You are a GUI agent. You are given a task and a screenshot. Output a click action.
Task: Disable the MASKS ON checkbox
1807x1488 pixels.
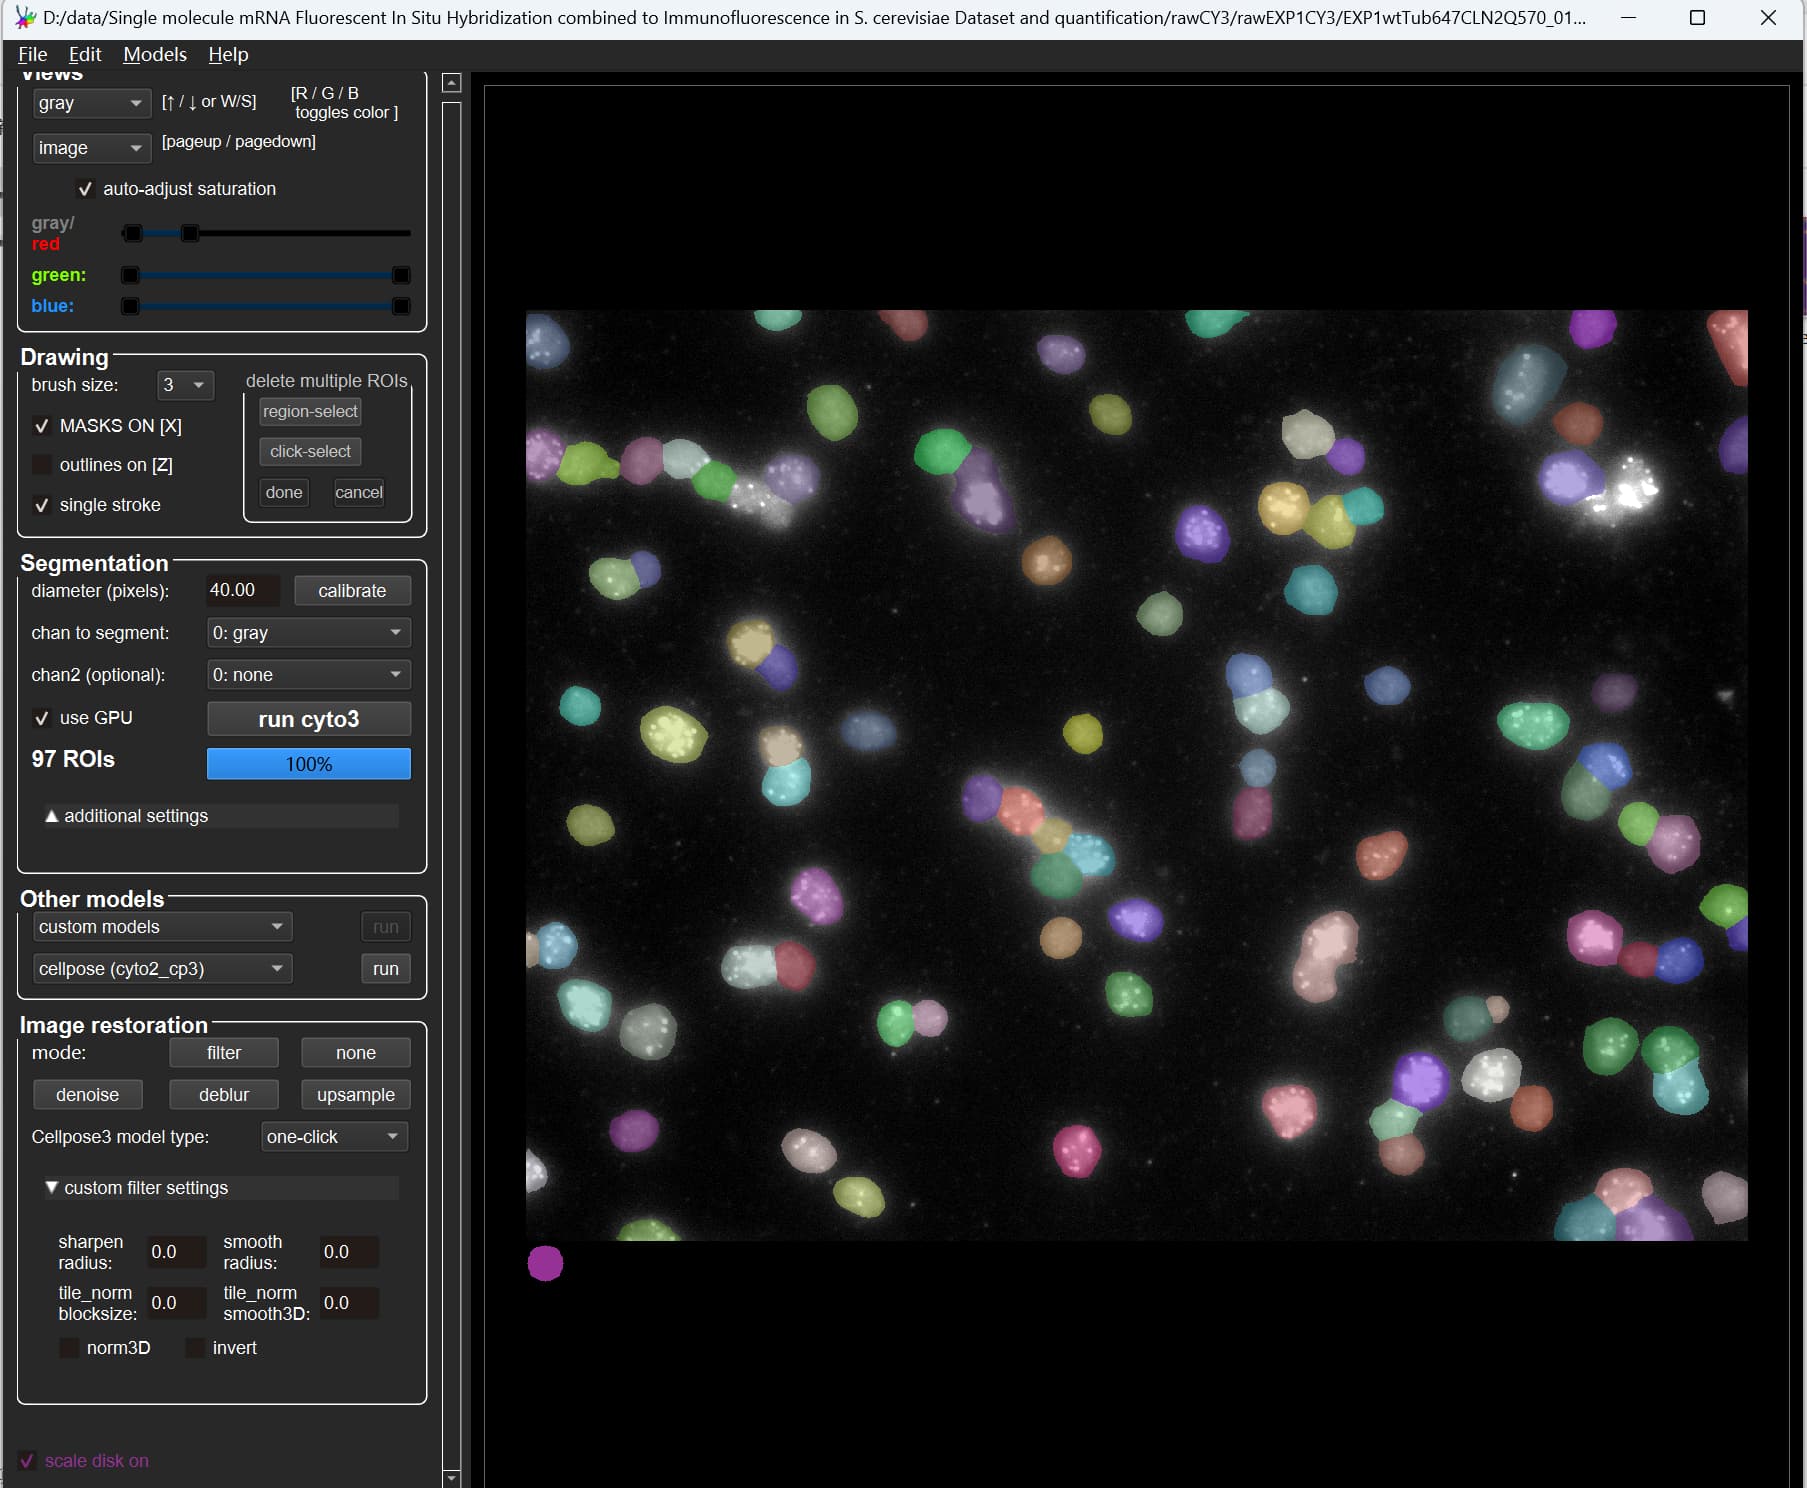click(42, 426)
